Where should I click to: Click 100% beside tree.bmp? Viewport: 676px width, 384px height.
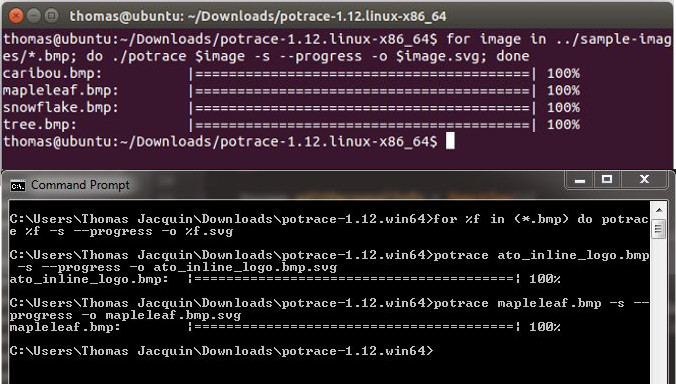coord(563,125)
